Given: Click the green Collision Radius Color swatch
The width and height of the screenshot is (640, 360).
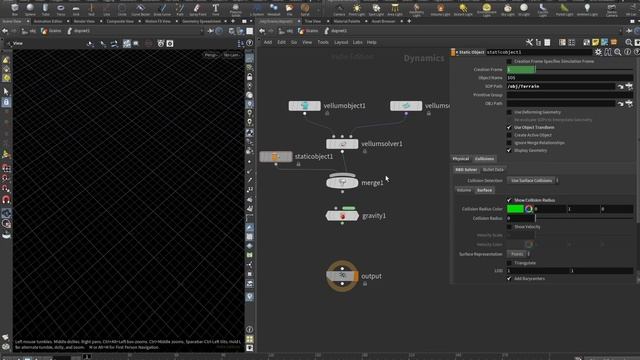Looking at the screenshot, I should (515, 209).
